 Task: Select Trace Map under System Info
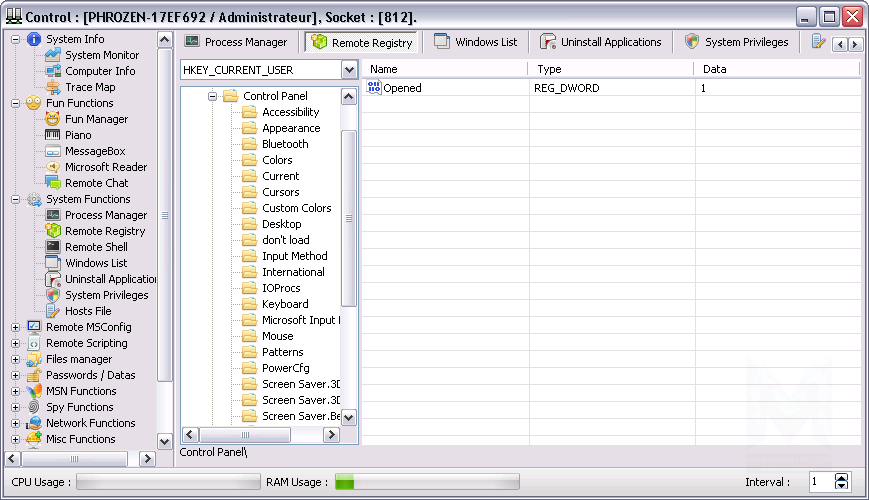(90, 87)
